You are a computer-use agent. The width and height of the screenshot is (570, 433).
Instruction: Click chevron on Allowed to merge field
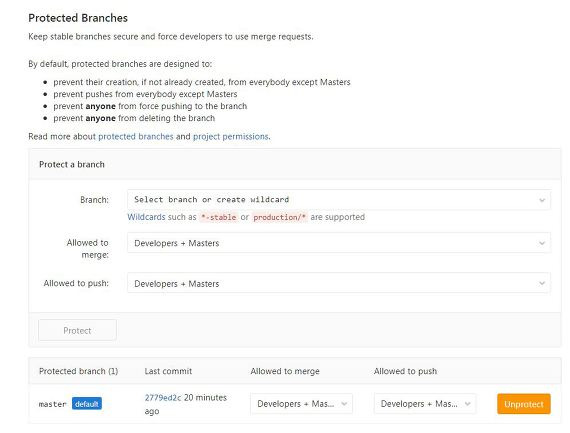[542, 243]
